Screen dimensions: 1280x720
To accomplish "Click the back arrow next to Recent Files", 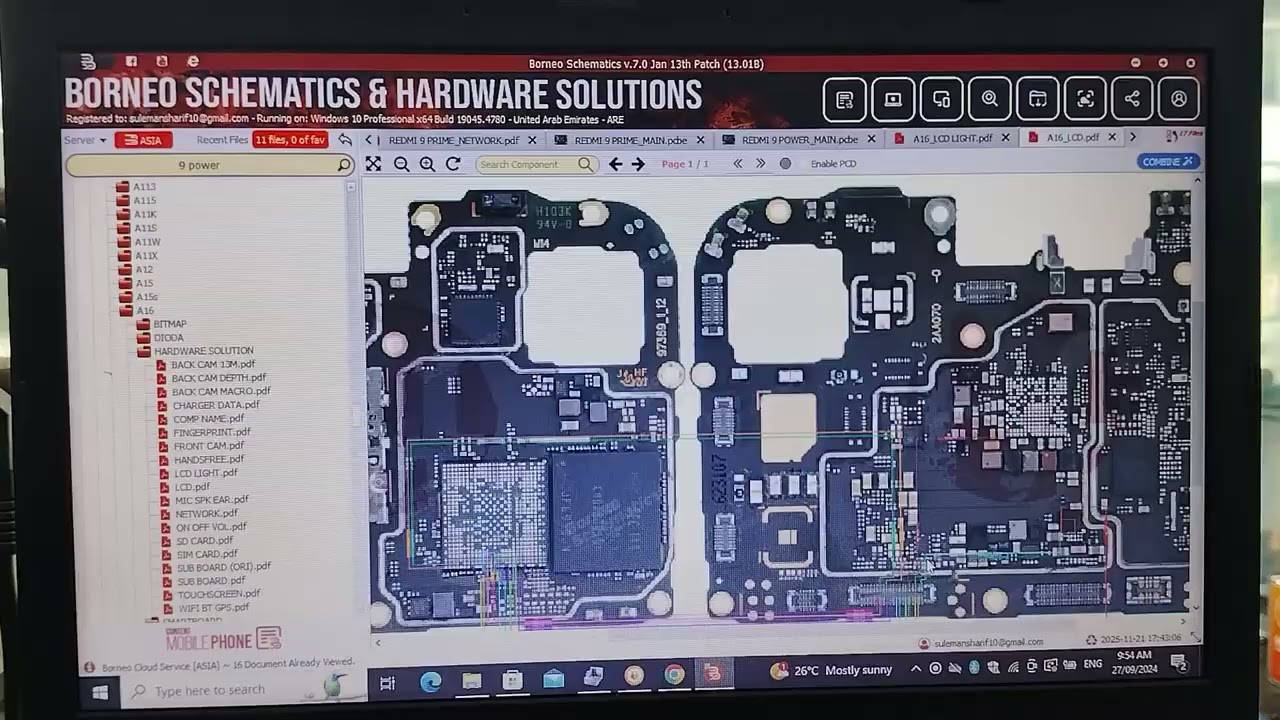I will tap(345, 140).
